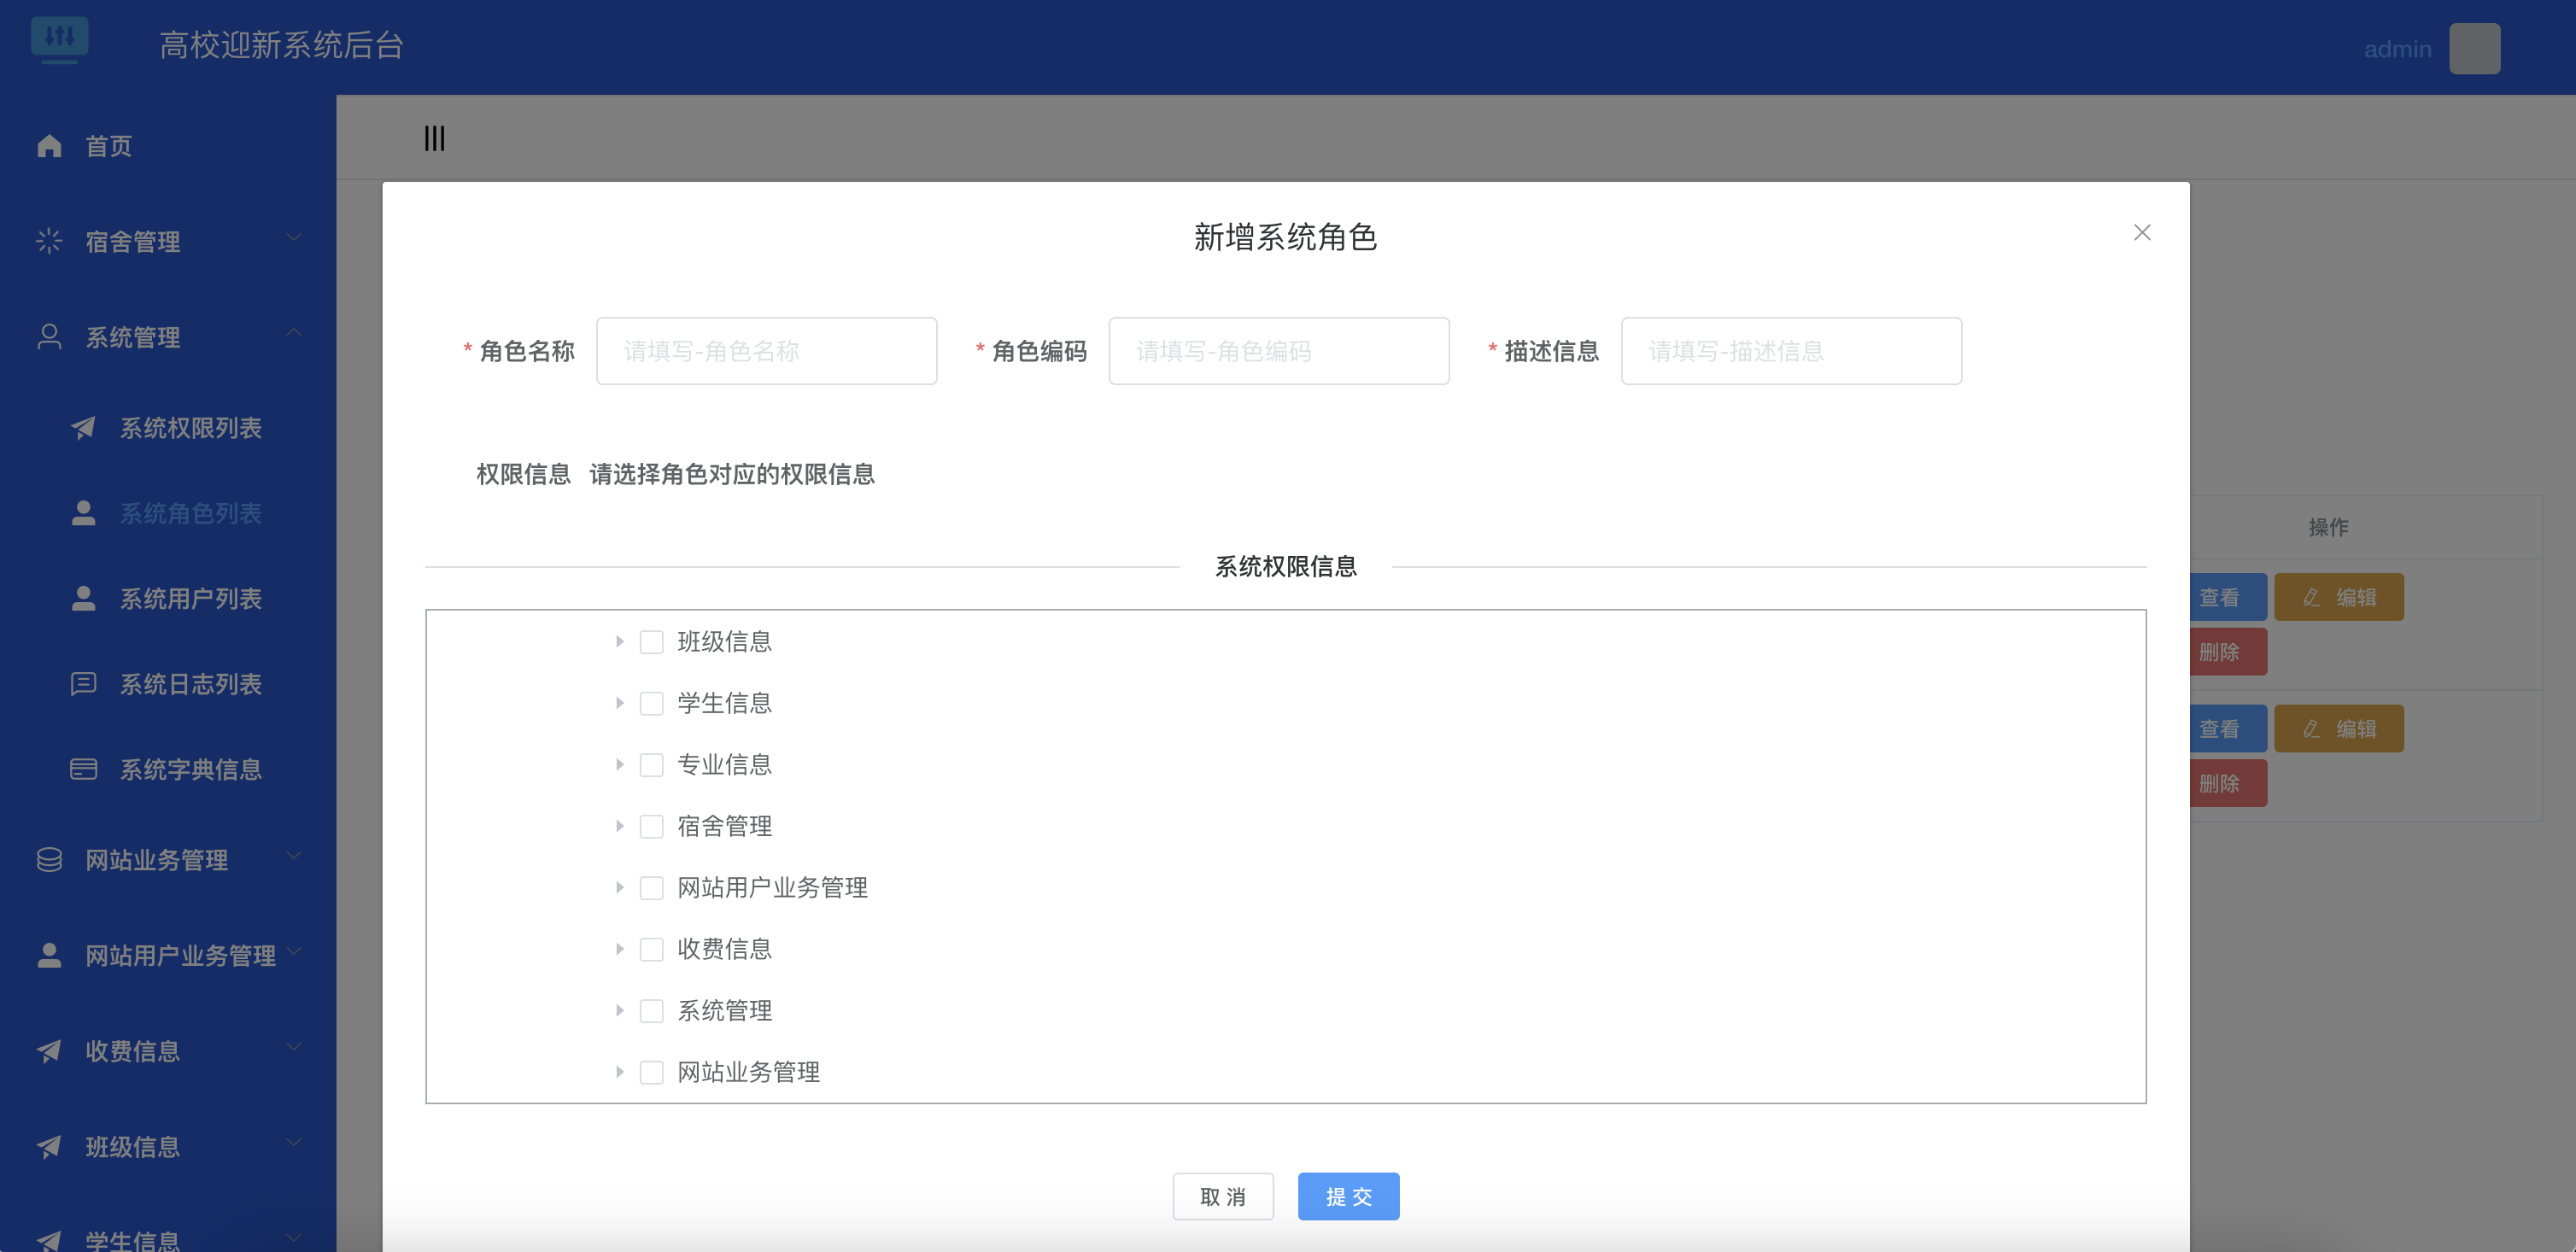The width and height of the screenshot is (2576, 1252).
Task: Expand the 专业信息 tree node
Action: (619, 765)
